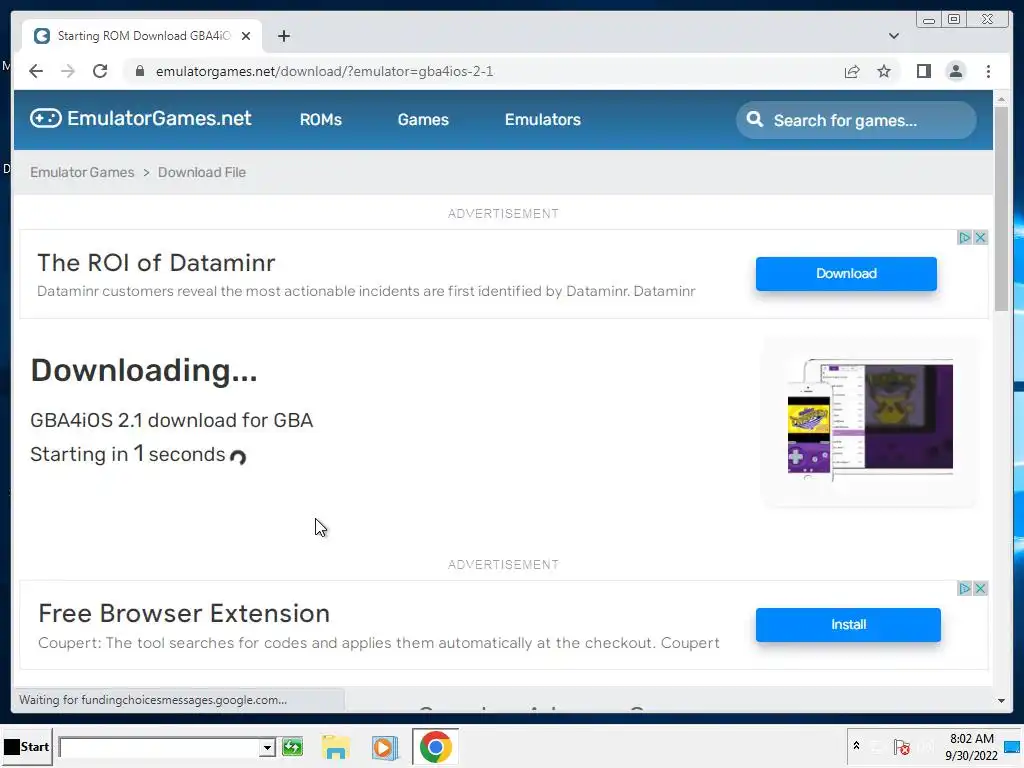
Task: Click the scrollbar down arrow
Action: click(x=1001, y=701)
